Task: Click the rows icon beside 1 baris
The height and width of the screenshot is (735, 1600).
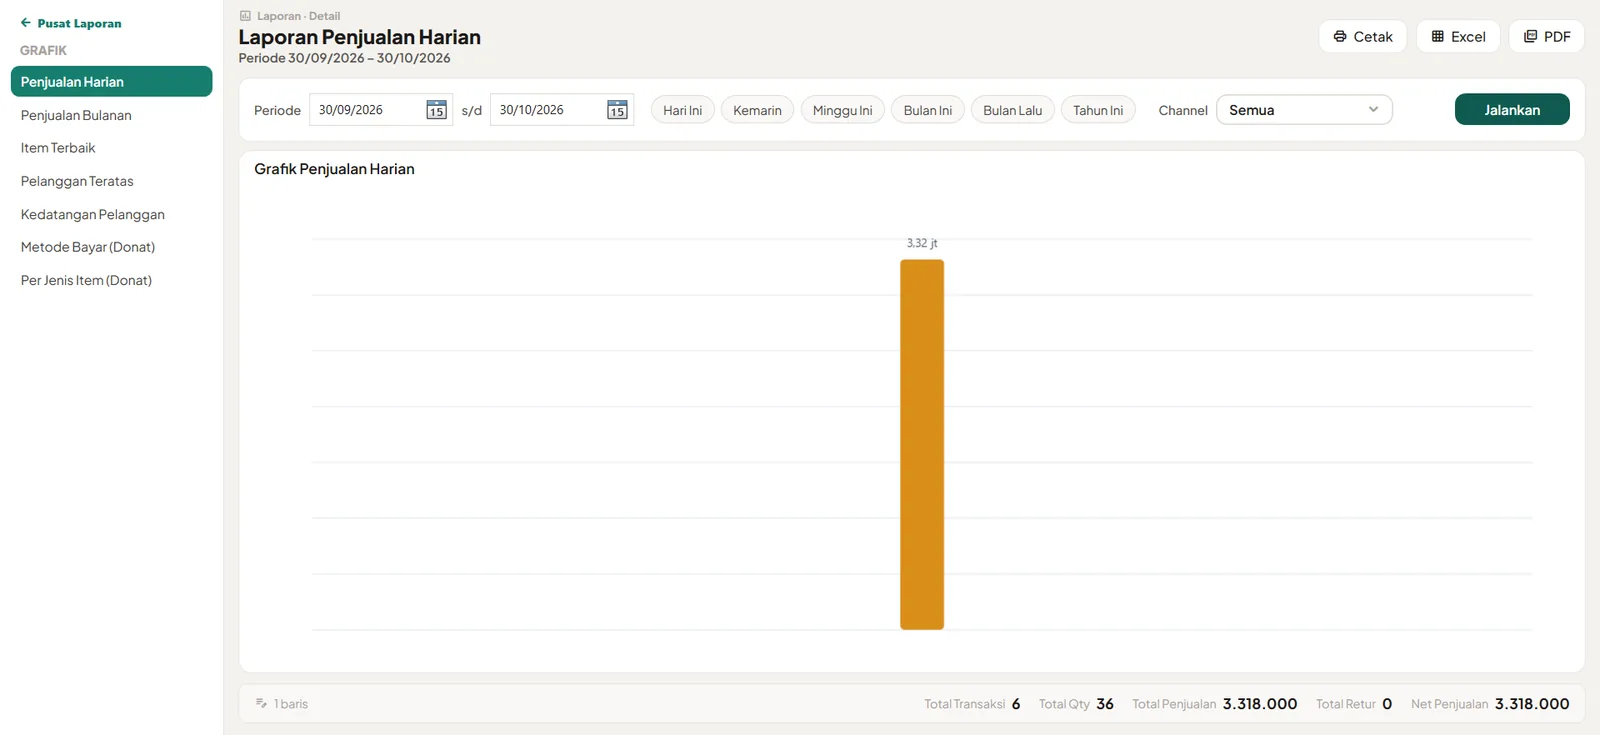Action: [x=261, y=703]
